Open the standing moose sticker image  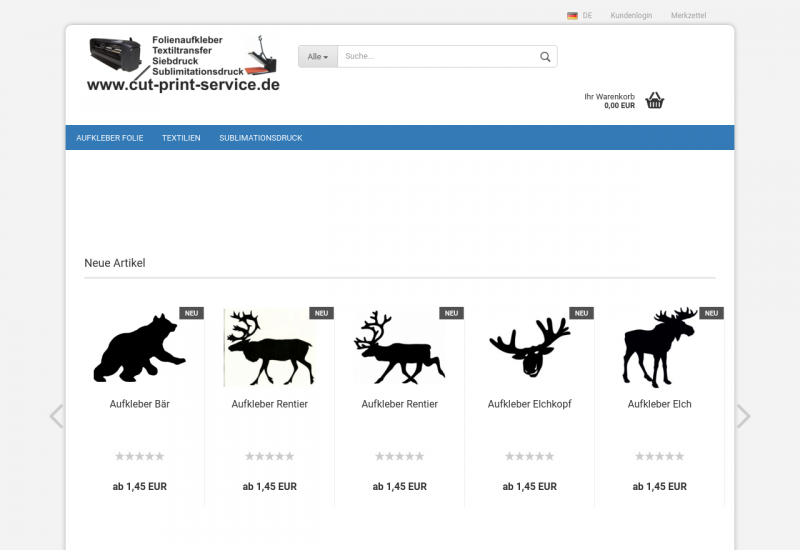(x=659, y=348)
